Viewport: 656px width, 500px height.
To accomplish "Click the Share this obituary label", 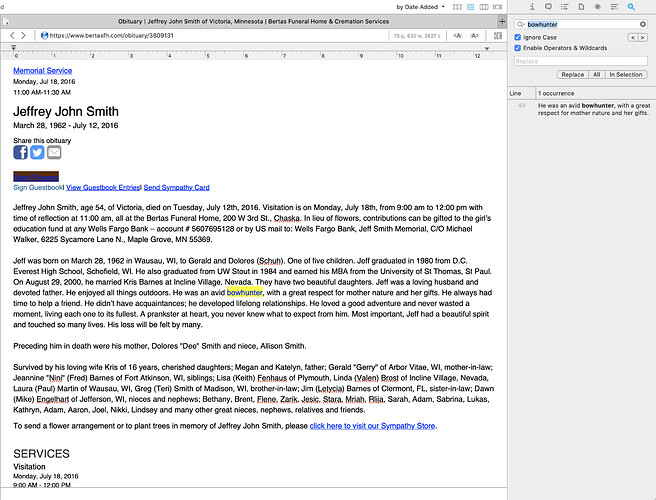I will (x=42, y=141).
